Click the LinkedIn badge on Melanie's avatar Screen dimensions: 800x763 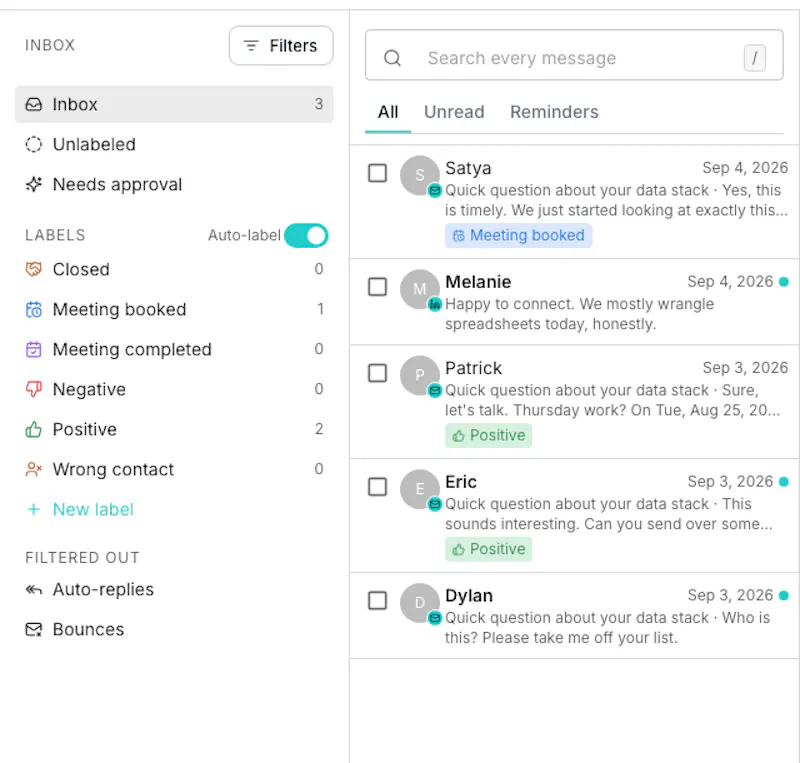tap(435, 305)
